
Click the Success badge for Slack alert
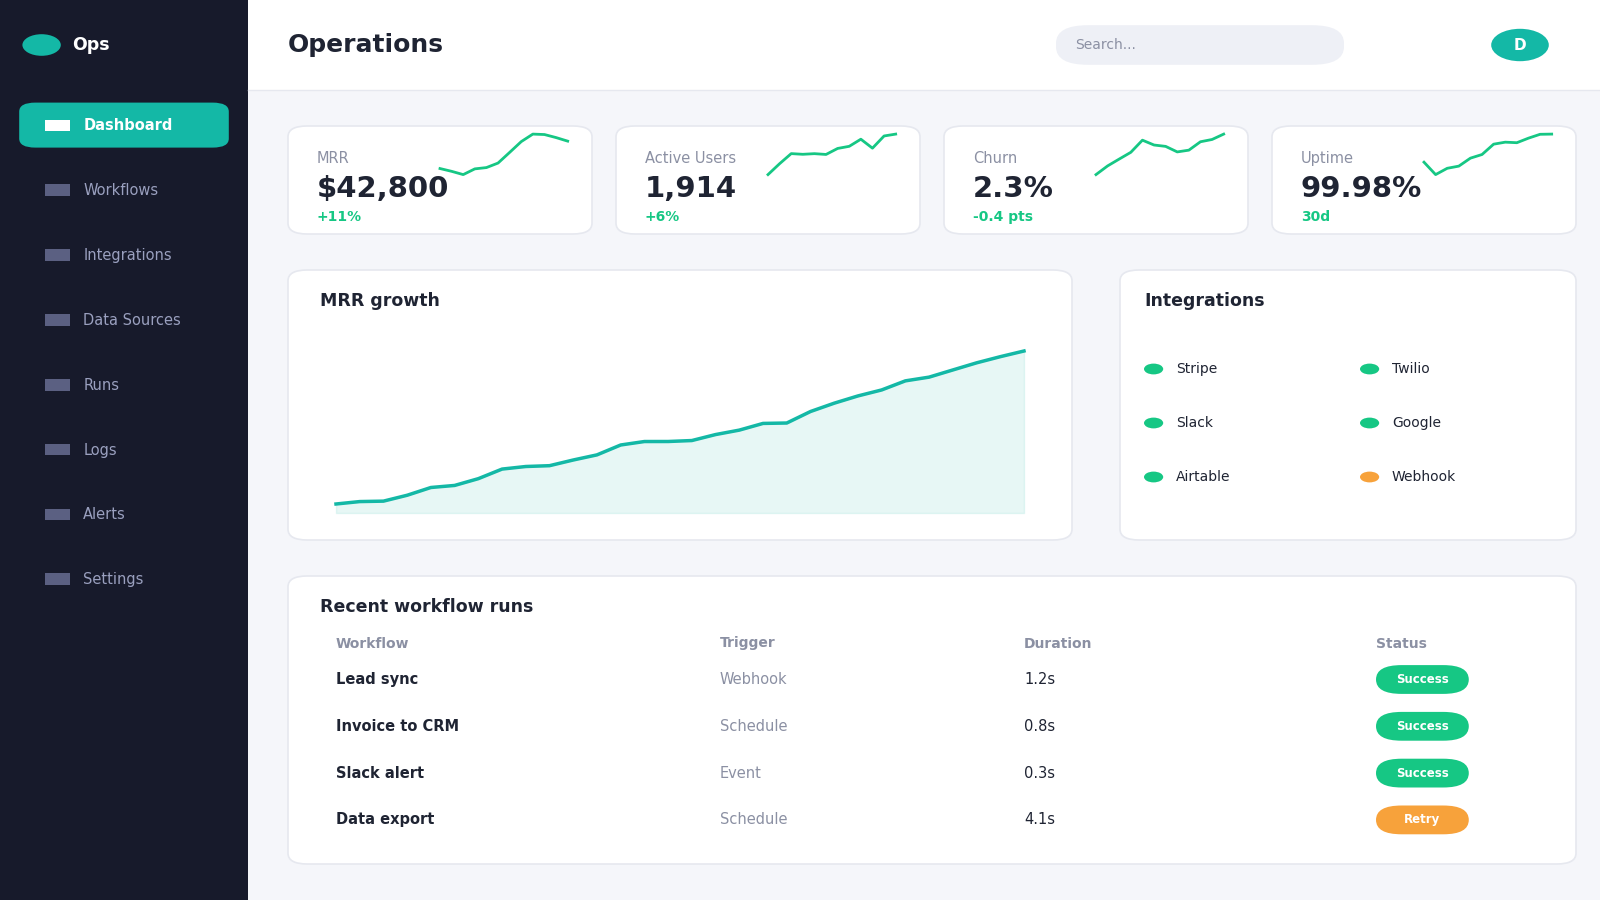(1422, 773)
